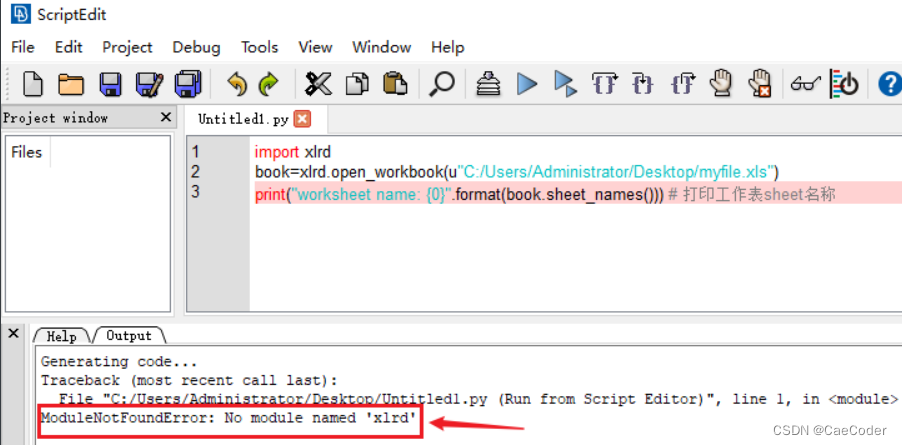This screenshot has height=445, width=902.
Task: Undo the last edit
Action: pyautogui.click(x=236, y=84)
